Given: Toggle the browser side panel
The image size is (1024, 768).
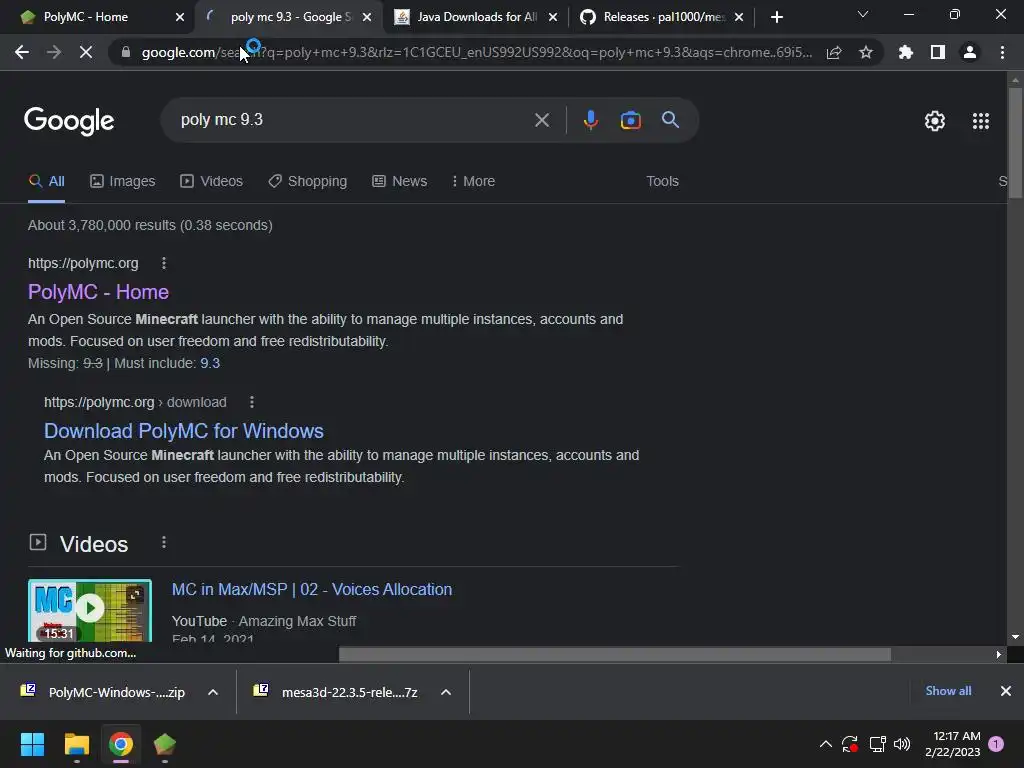Looking at the screenshot, I should 938,52.
